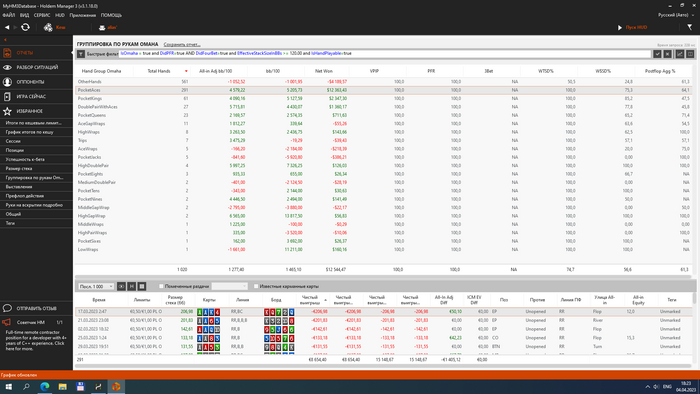
Task: Open Разбор ситуаций eye icon
Action: pyautogui.click(x=7, y=67)
